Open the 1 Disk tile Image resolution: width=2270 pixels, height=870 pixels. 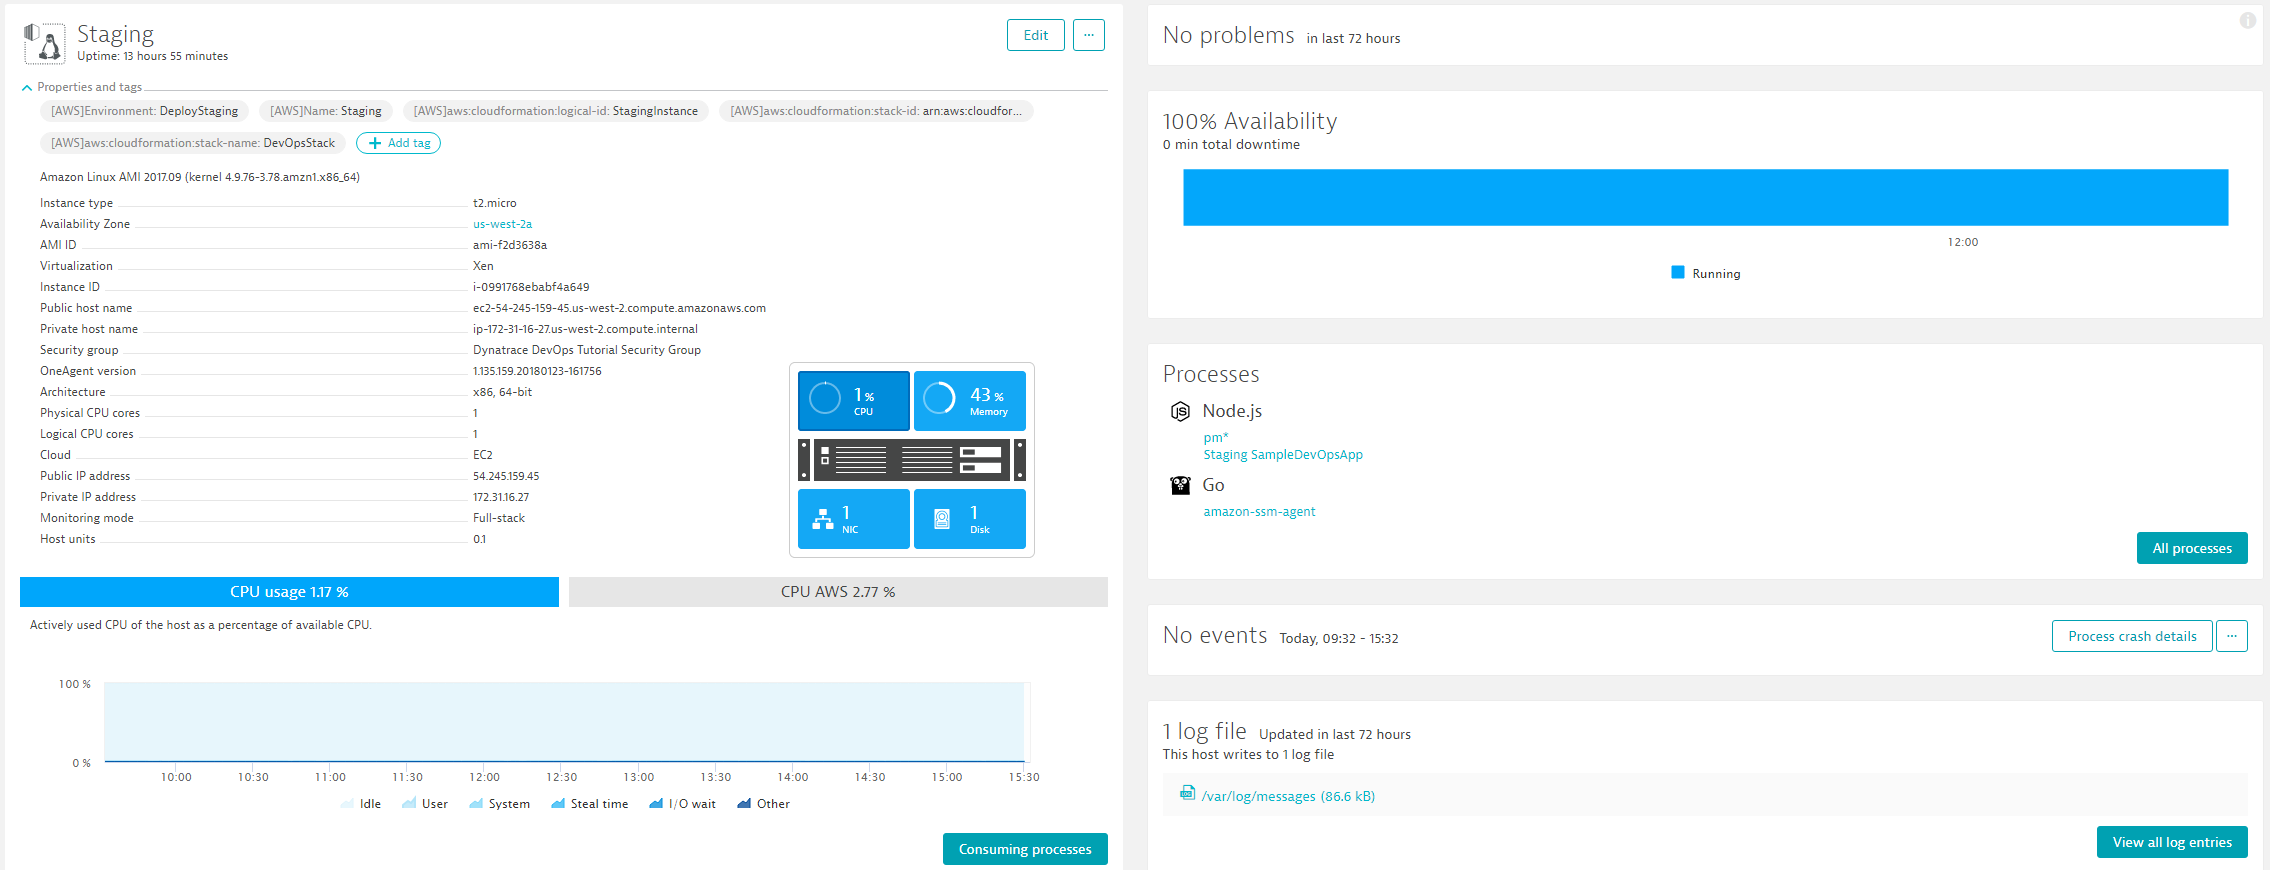pos(970,519)
